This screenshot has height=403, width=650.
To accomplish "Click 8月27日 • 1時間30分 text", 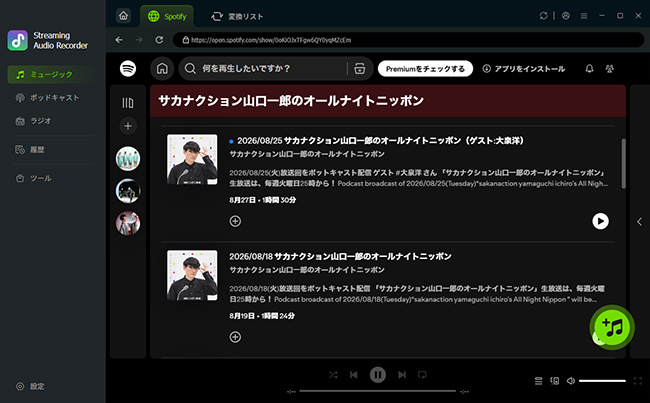I will point(262,200).
